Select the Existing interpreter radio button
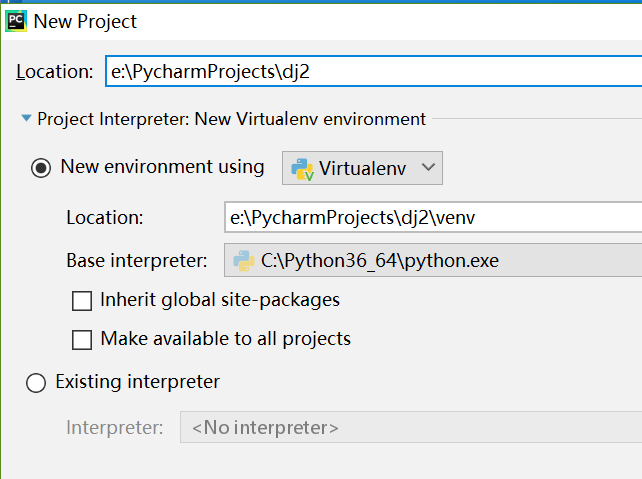Screen dimensions: 642x479 click(36, 383)
